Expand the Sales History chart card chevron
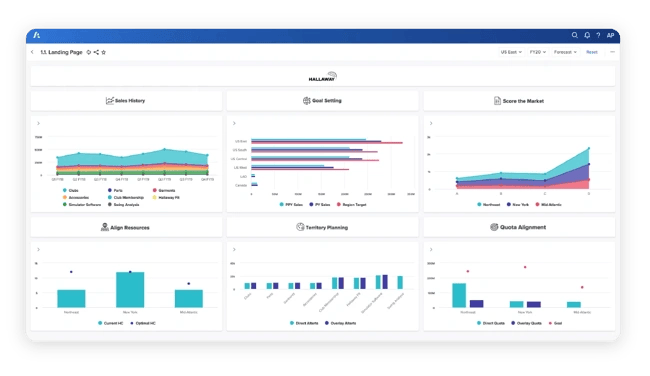 [x=38, y=123]
